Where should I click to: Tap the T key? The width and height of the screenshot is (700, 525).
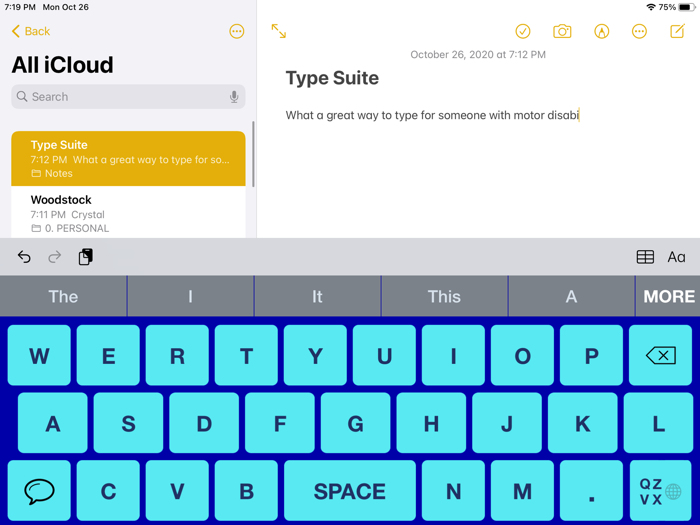click(x=246, y=355)
